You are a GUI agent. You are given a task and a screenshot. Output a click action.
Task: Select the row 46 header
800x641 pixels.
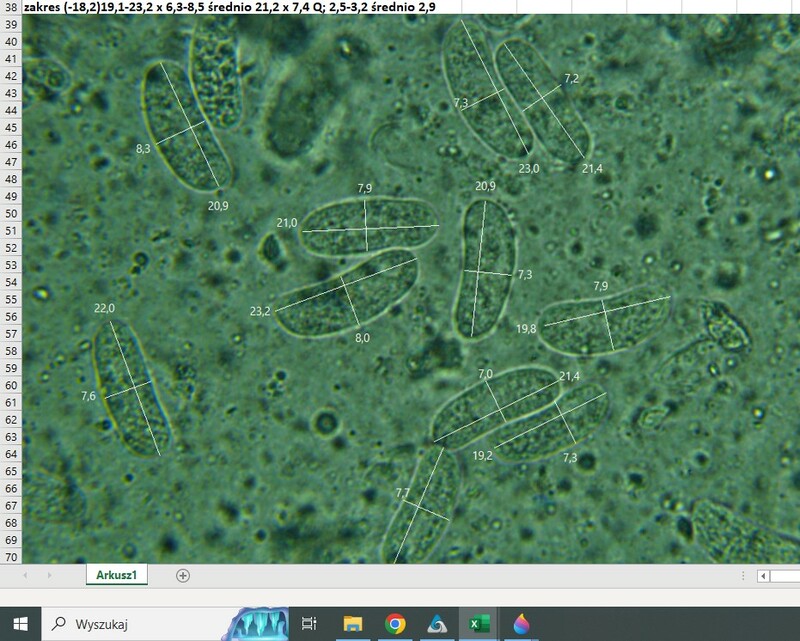coord(11,144)
